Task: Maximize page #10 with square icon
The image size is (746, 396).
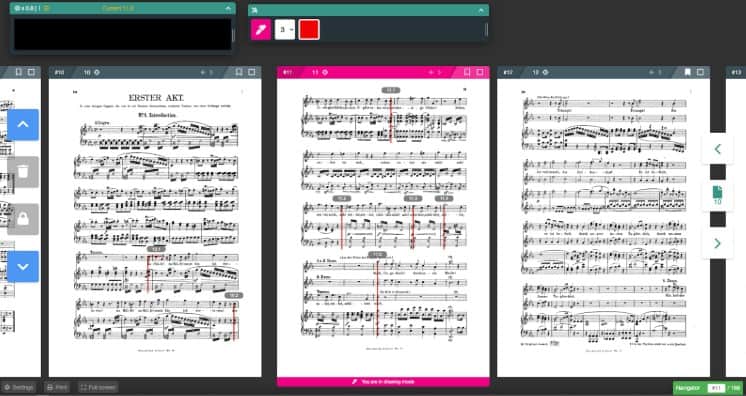Action: click(252, 72)
